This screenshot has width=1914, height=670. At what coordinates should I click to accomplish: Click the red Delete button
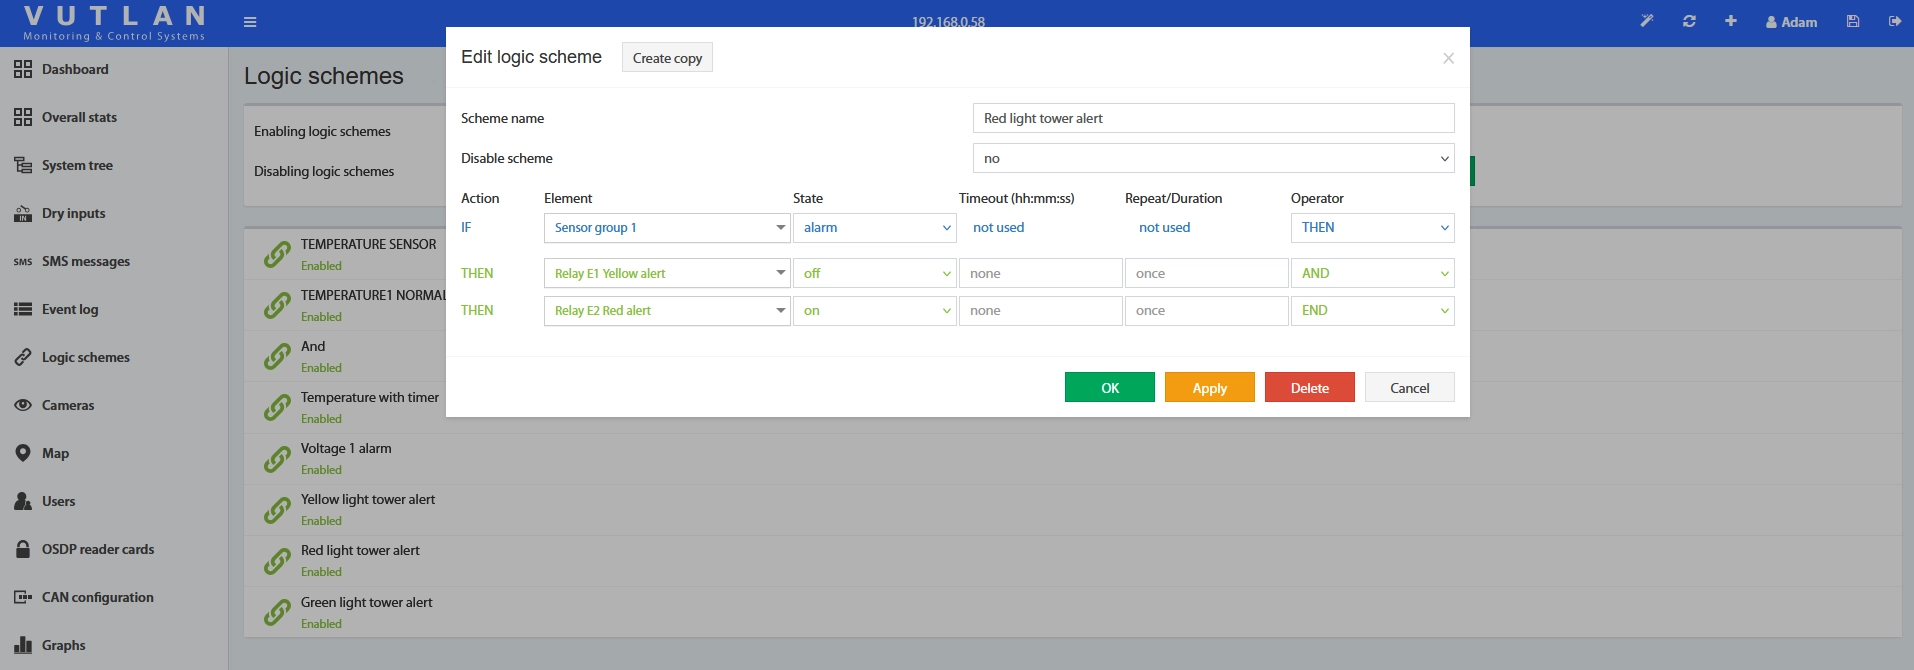coord(1309,388)
